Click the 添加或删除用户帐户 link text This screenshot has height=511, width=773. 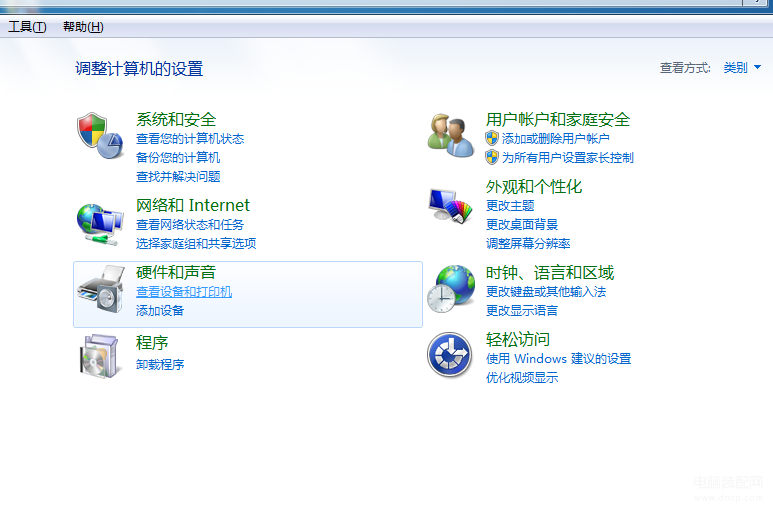[556, 139]
